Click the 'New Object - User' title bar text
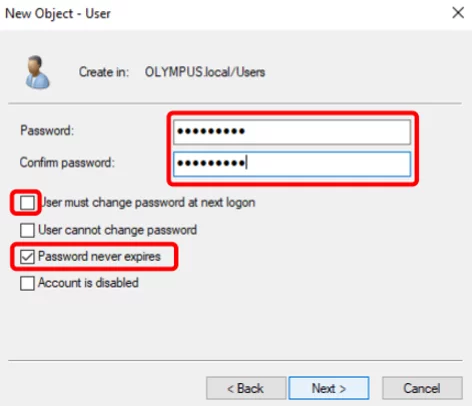This screenshot has height=406, width=472. [58, 14]
